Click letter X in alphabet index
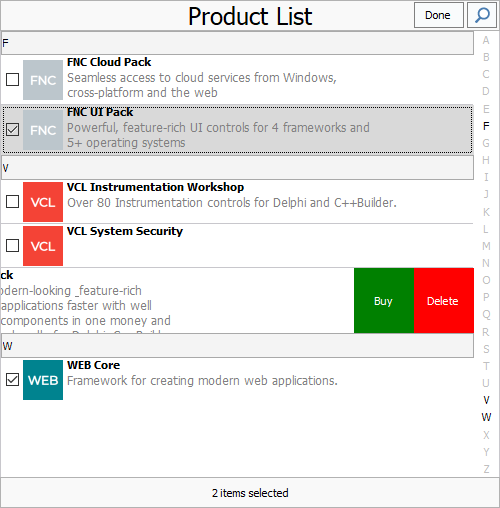Image resolution: width=500 pixels, height=508 pixels. tap(486, 435)
